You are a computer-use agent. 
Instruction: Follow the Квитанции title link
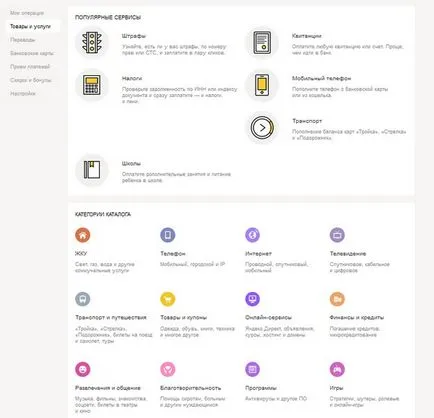point(307,36)
